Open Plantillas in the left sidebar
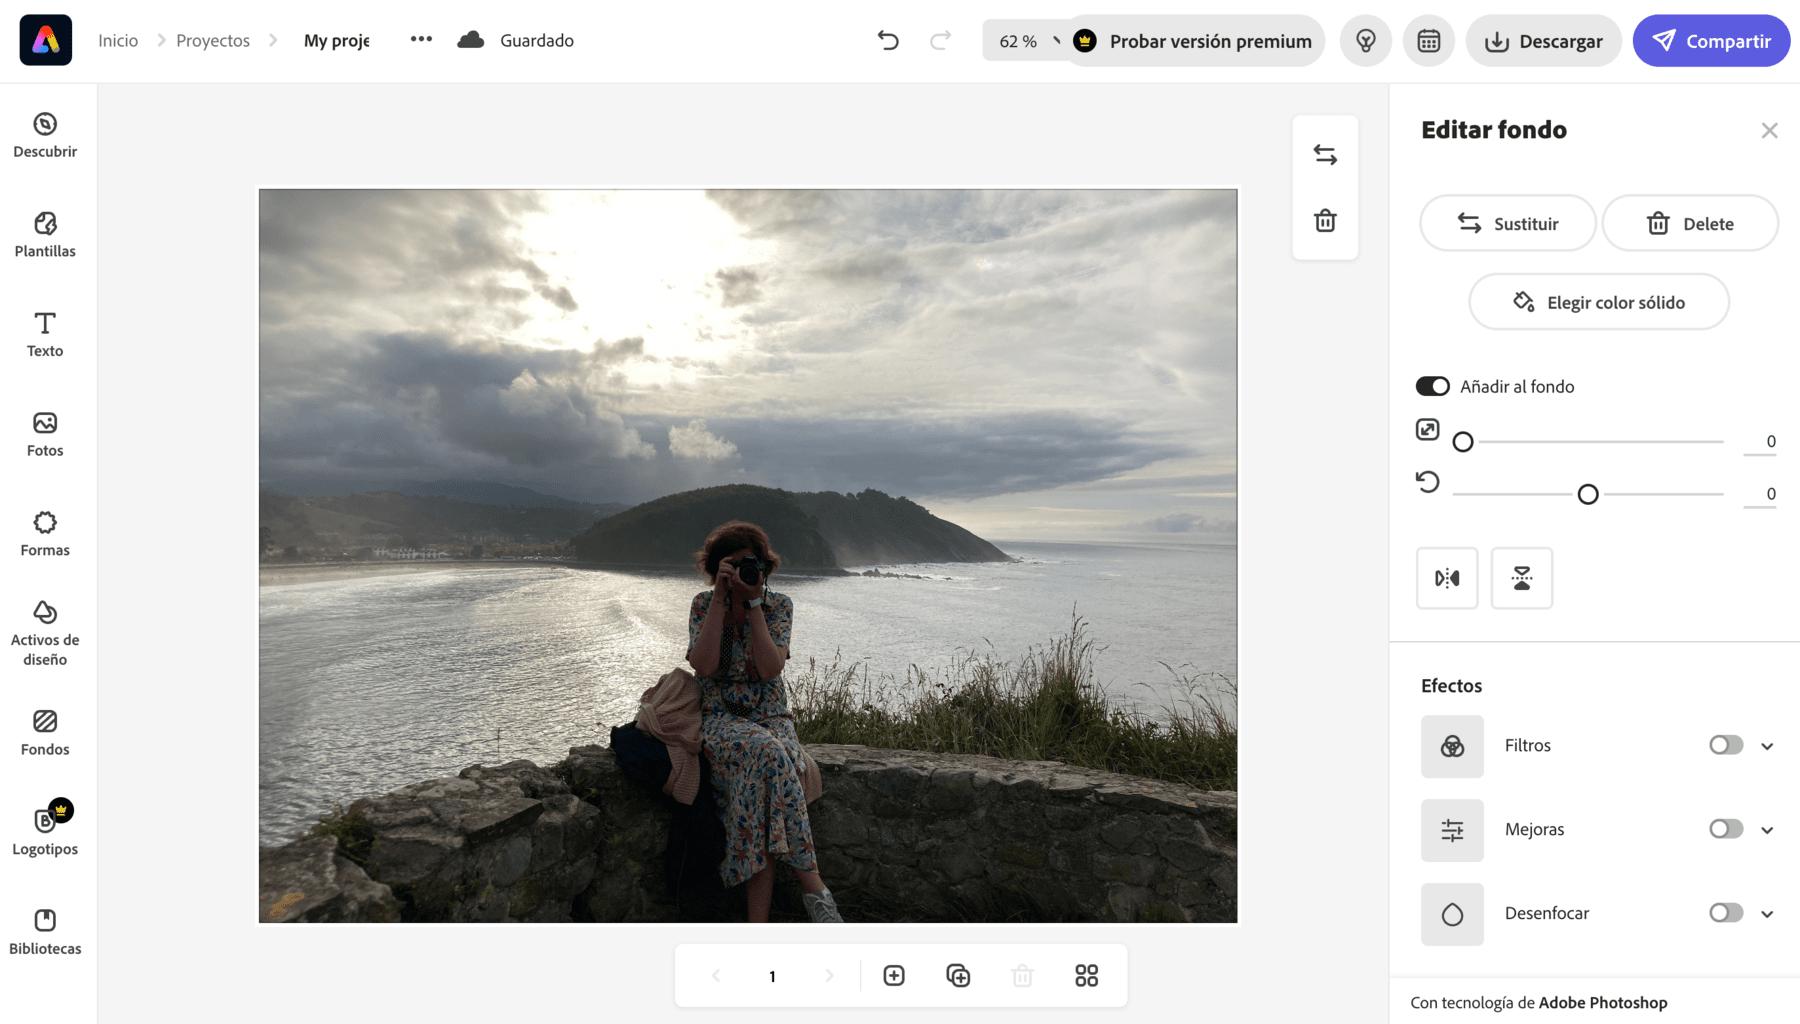Viewport: 1800px width, 1024px height. [45, 235]
